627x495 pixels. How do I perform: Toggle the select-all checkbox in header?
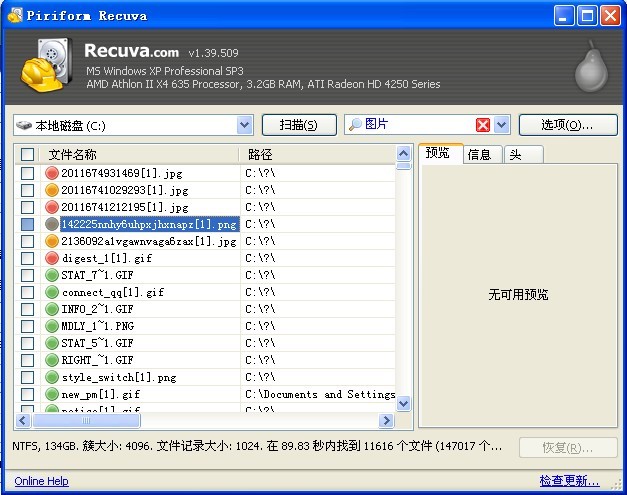pyautogui.click(x=28, y=155)
